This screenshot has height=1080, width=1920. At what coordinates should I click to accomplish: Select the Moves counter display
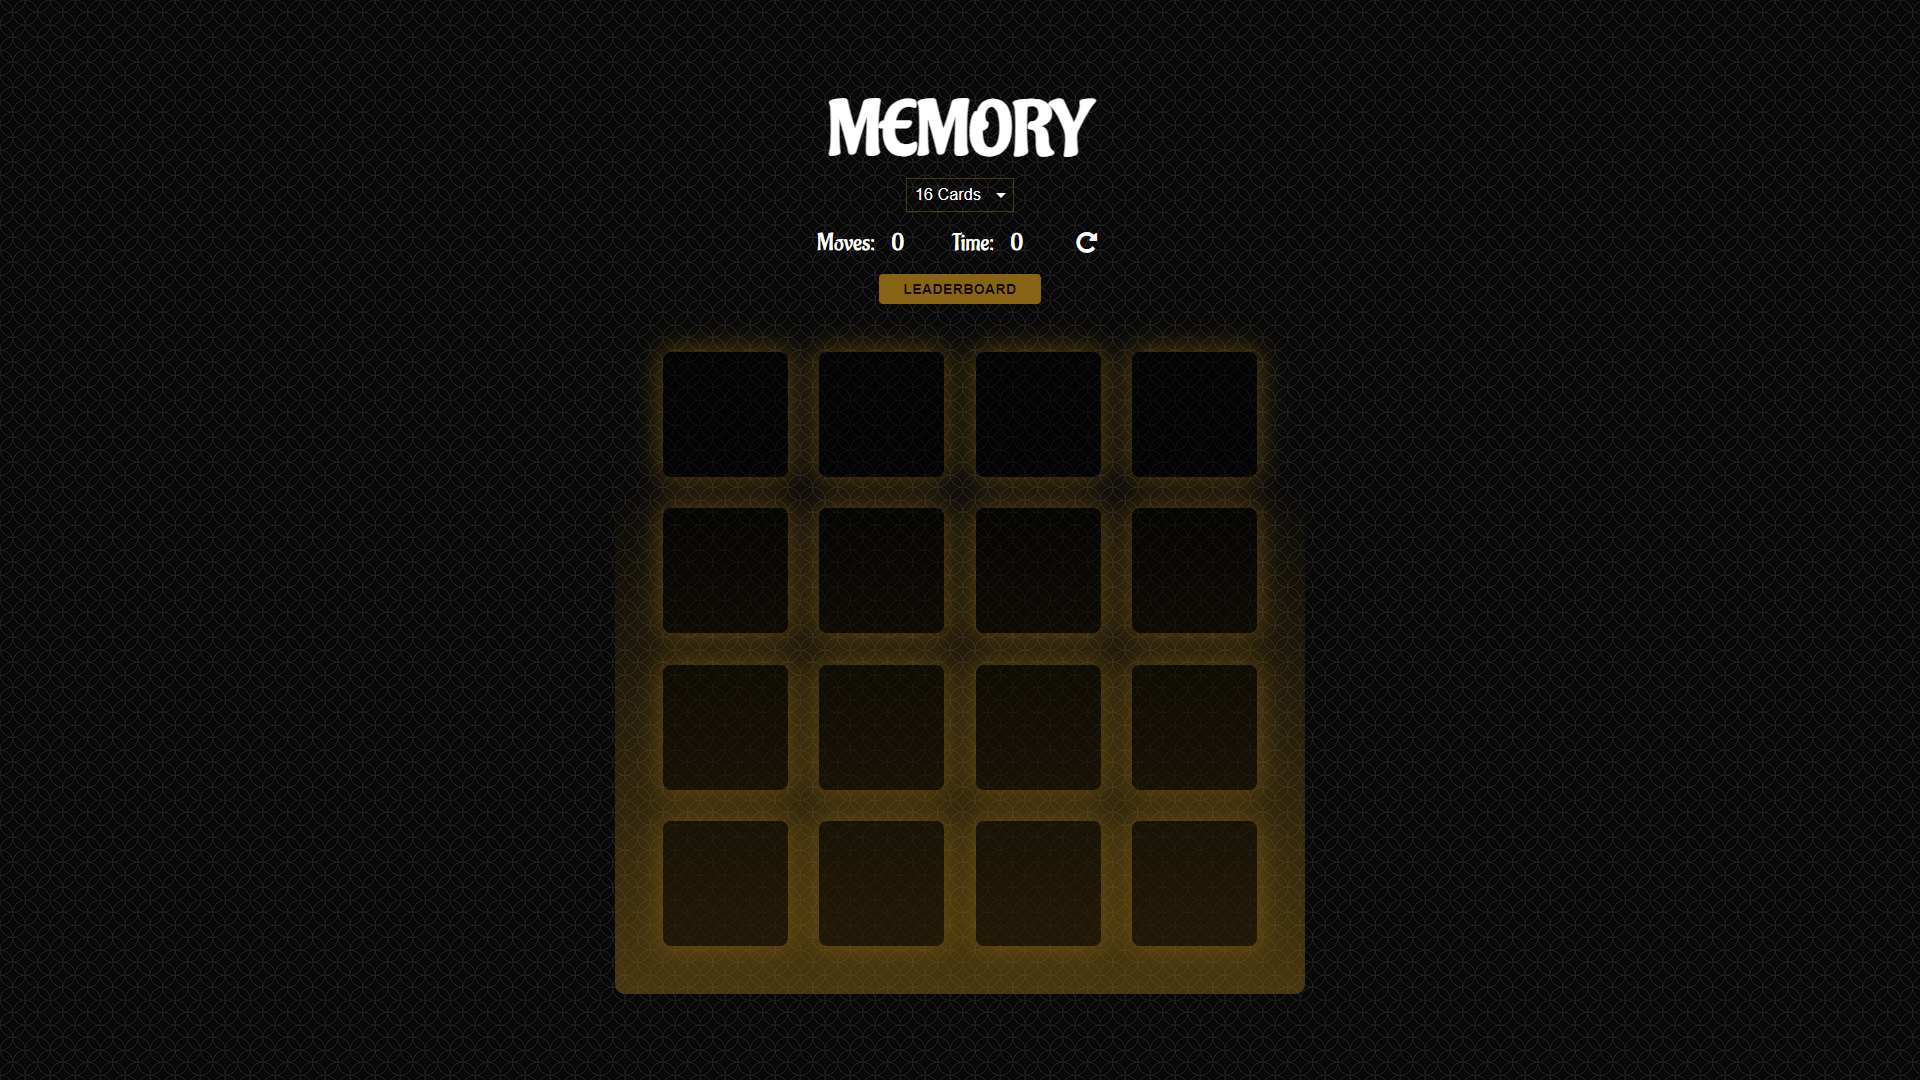click(860, 241)
